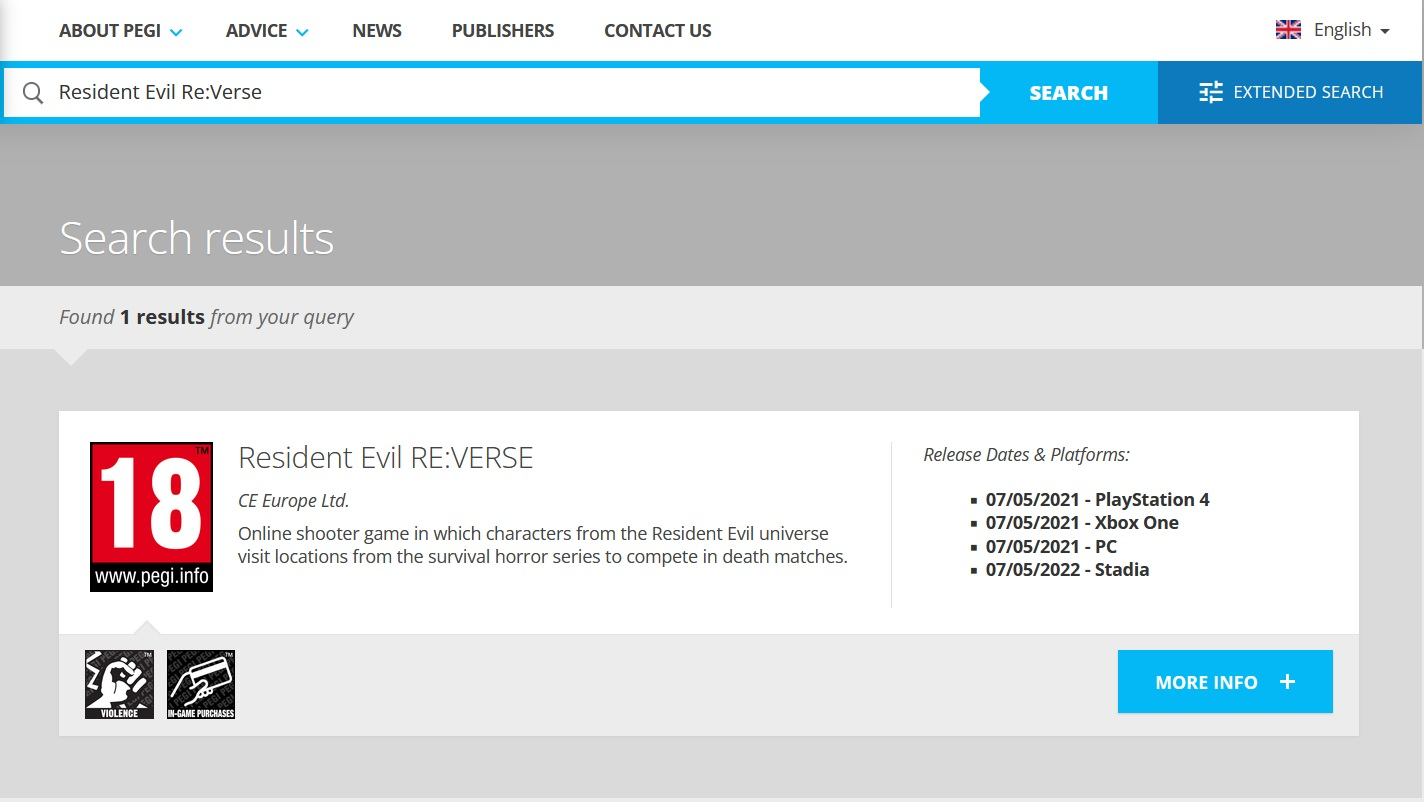Click the www.pegi.info link on the rating label
Screen dimensions: 1424x802
(150, 580)
